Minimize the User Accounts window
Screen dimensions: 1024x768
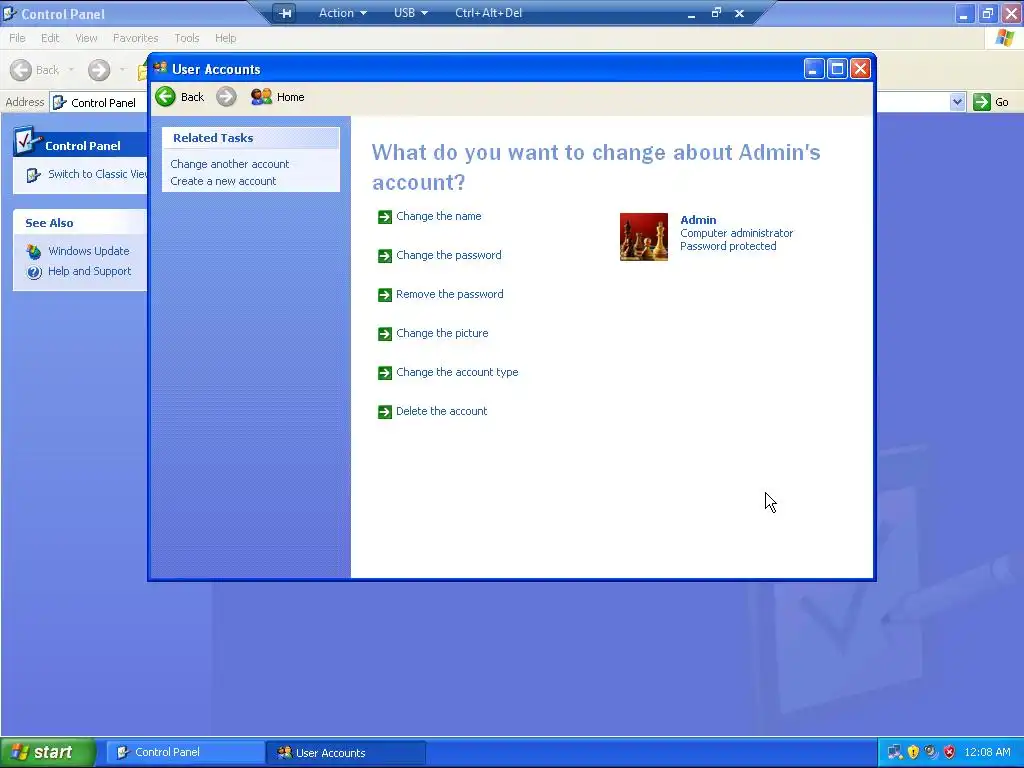814,69
